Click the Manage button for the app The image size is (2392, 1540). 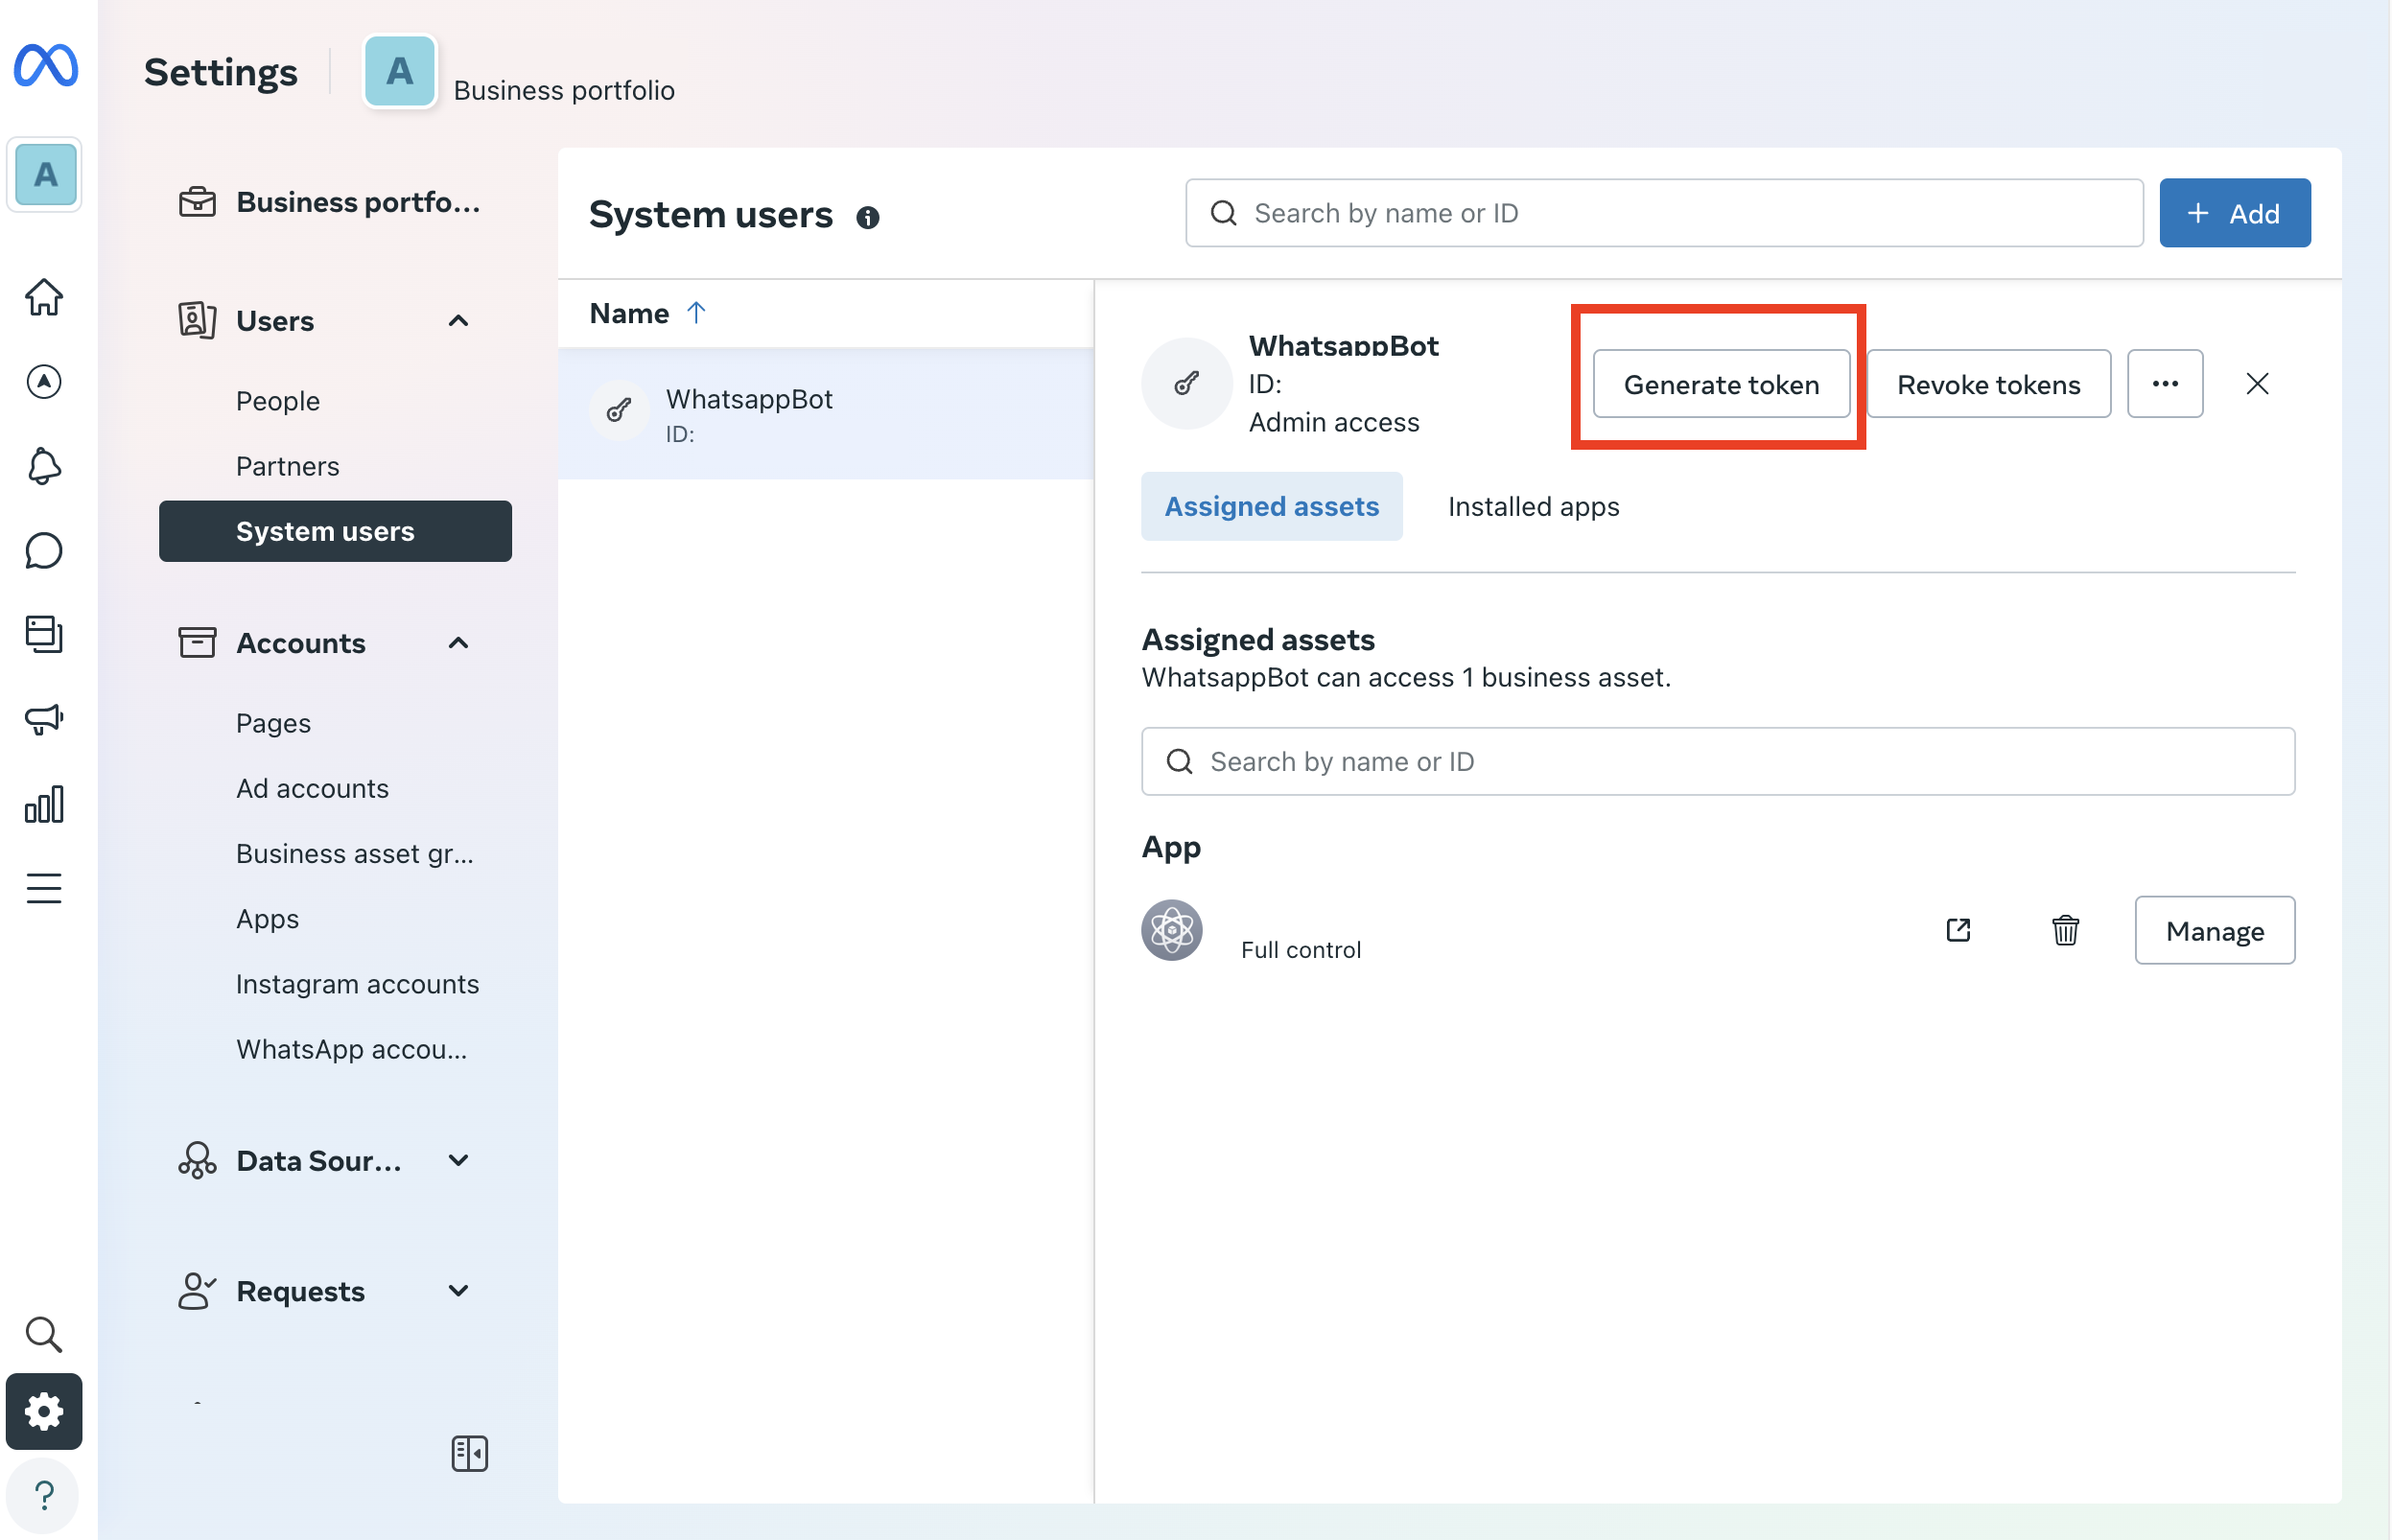pyautogui.click(x=2214, y=930)
